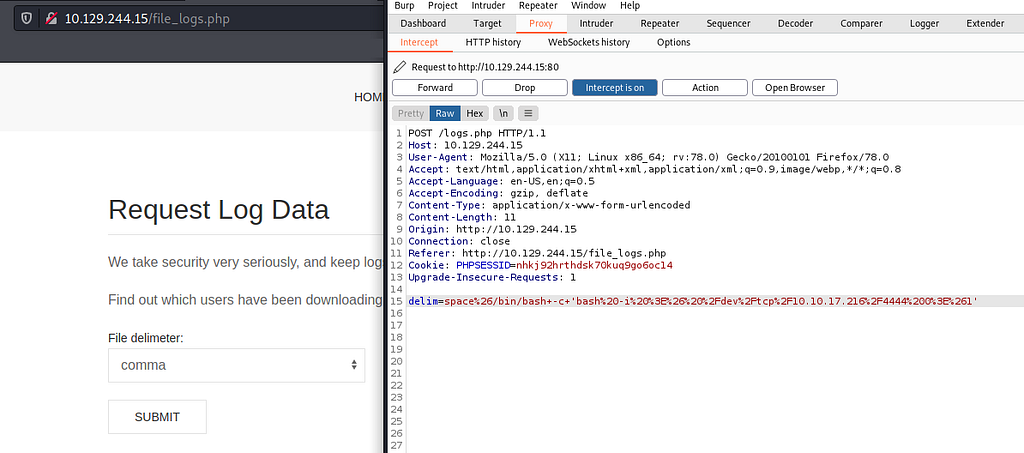The height and width of the screenshot is (453, 1024).
Task: Open the WebSockets history sub-tab
Action: click(x=588, y=42)
